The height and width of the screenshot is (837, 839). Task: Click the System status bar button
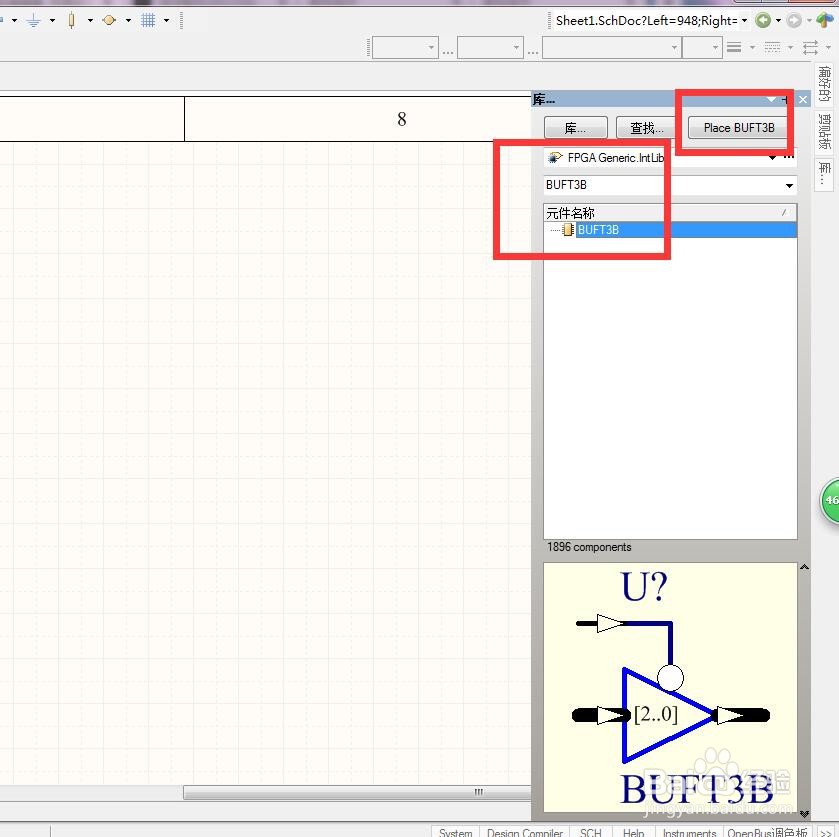[455, 832]
